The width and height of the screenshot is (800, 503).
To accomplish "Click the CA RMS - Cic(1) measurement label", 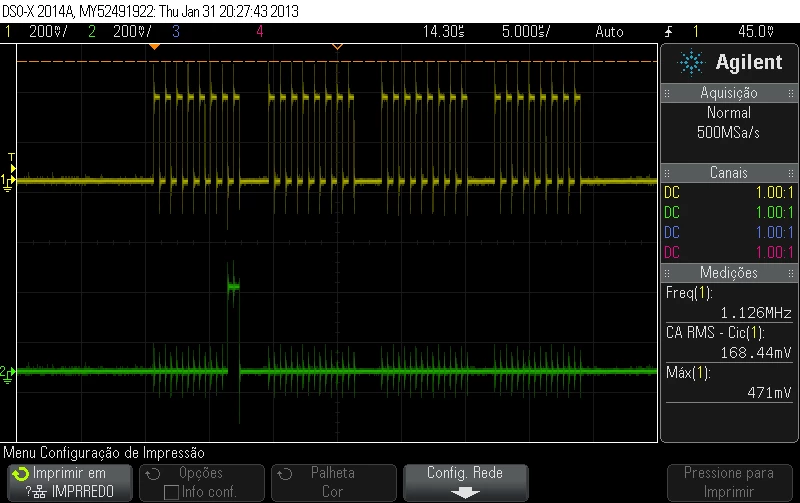I will (715, 333).
